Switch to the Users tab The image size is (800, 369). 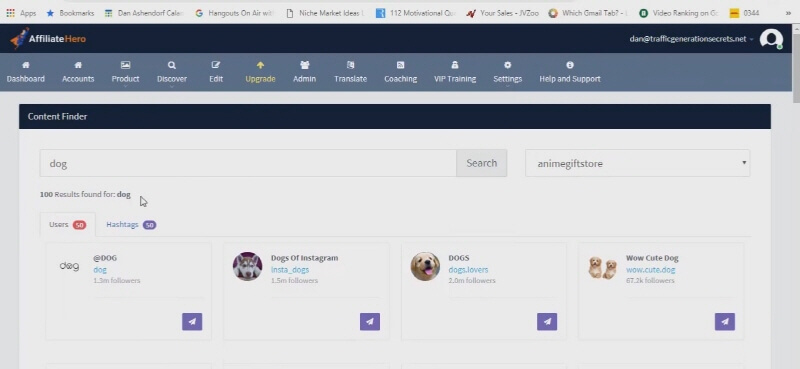coord(67,225)
